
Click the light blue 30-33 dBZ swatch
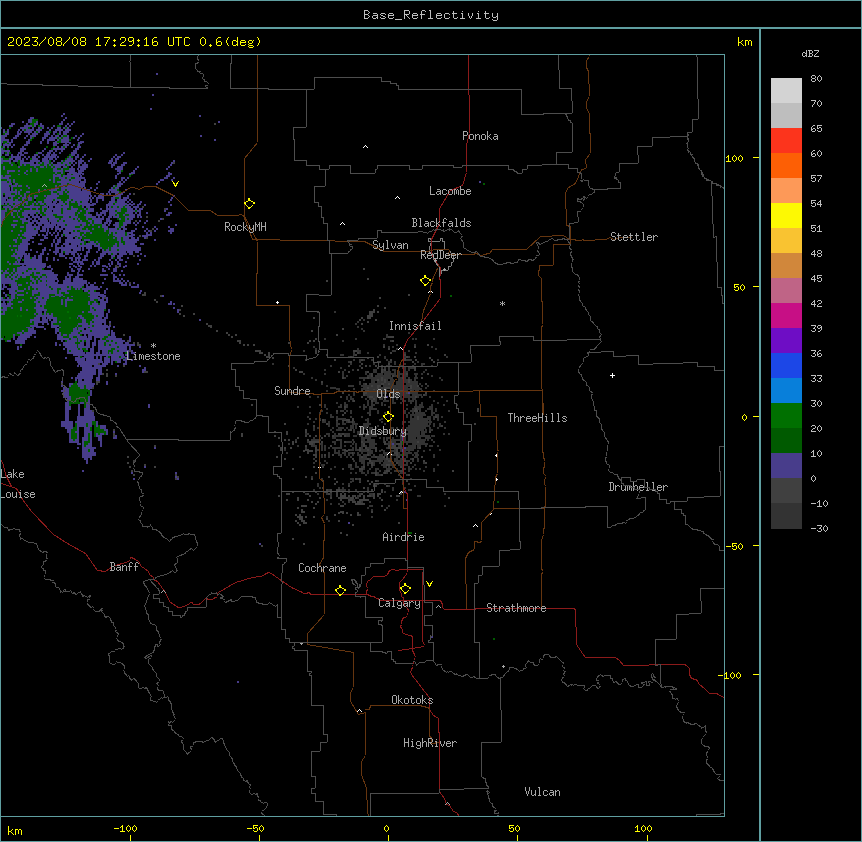[786, 390]
